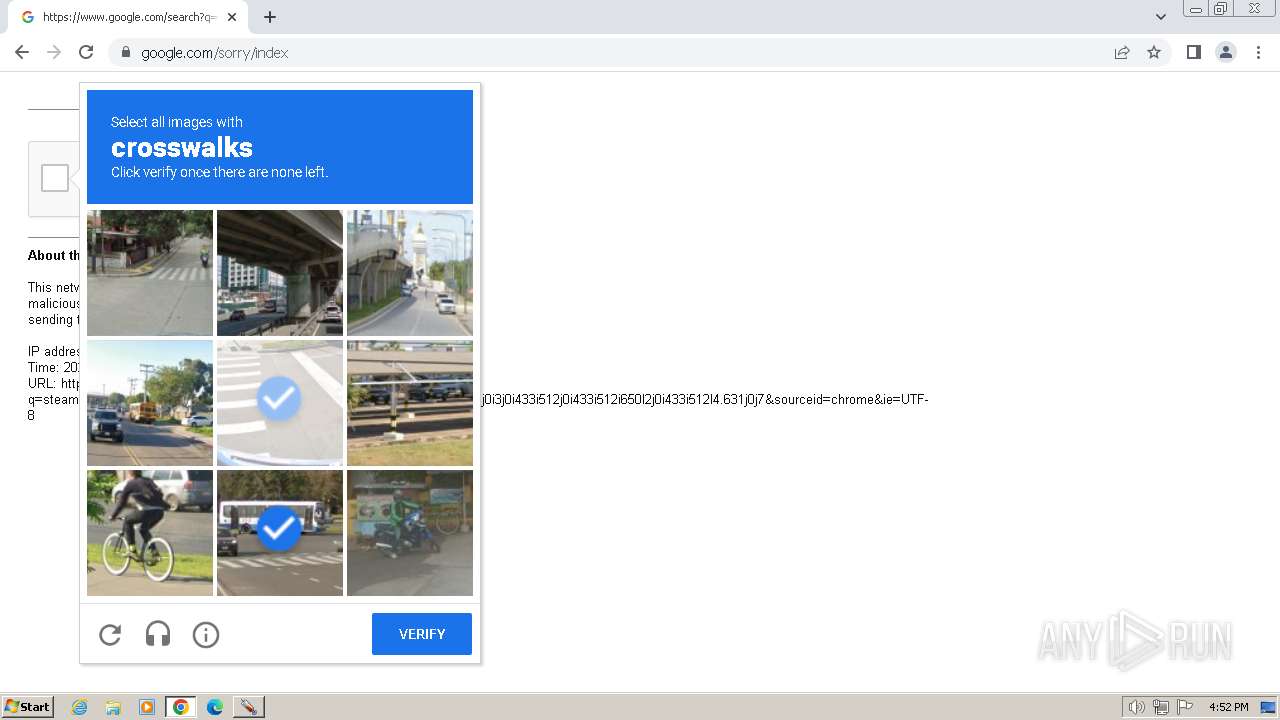Bookmark this tab with star icon

tap(1154, 52)
